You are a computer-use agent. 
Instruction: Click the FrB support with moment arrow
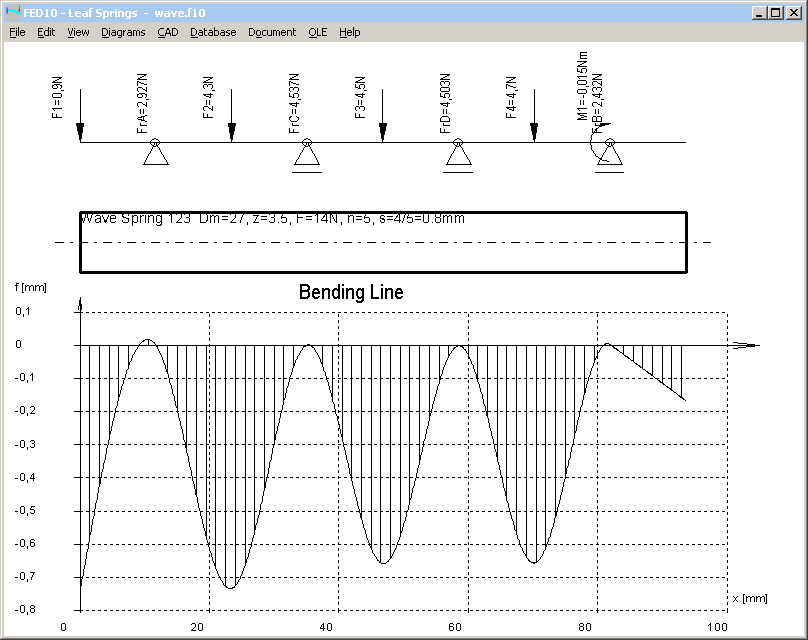[609, 154]
